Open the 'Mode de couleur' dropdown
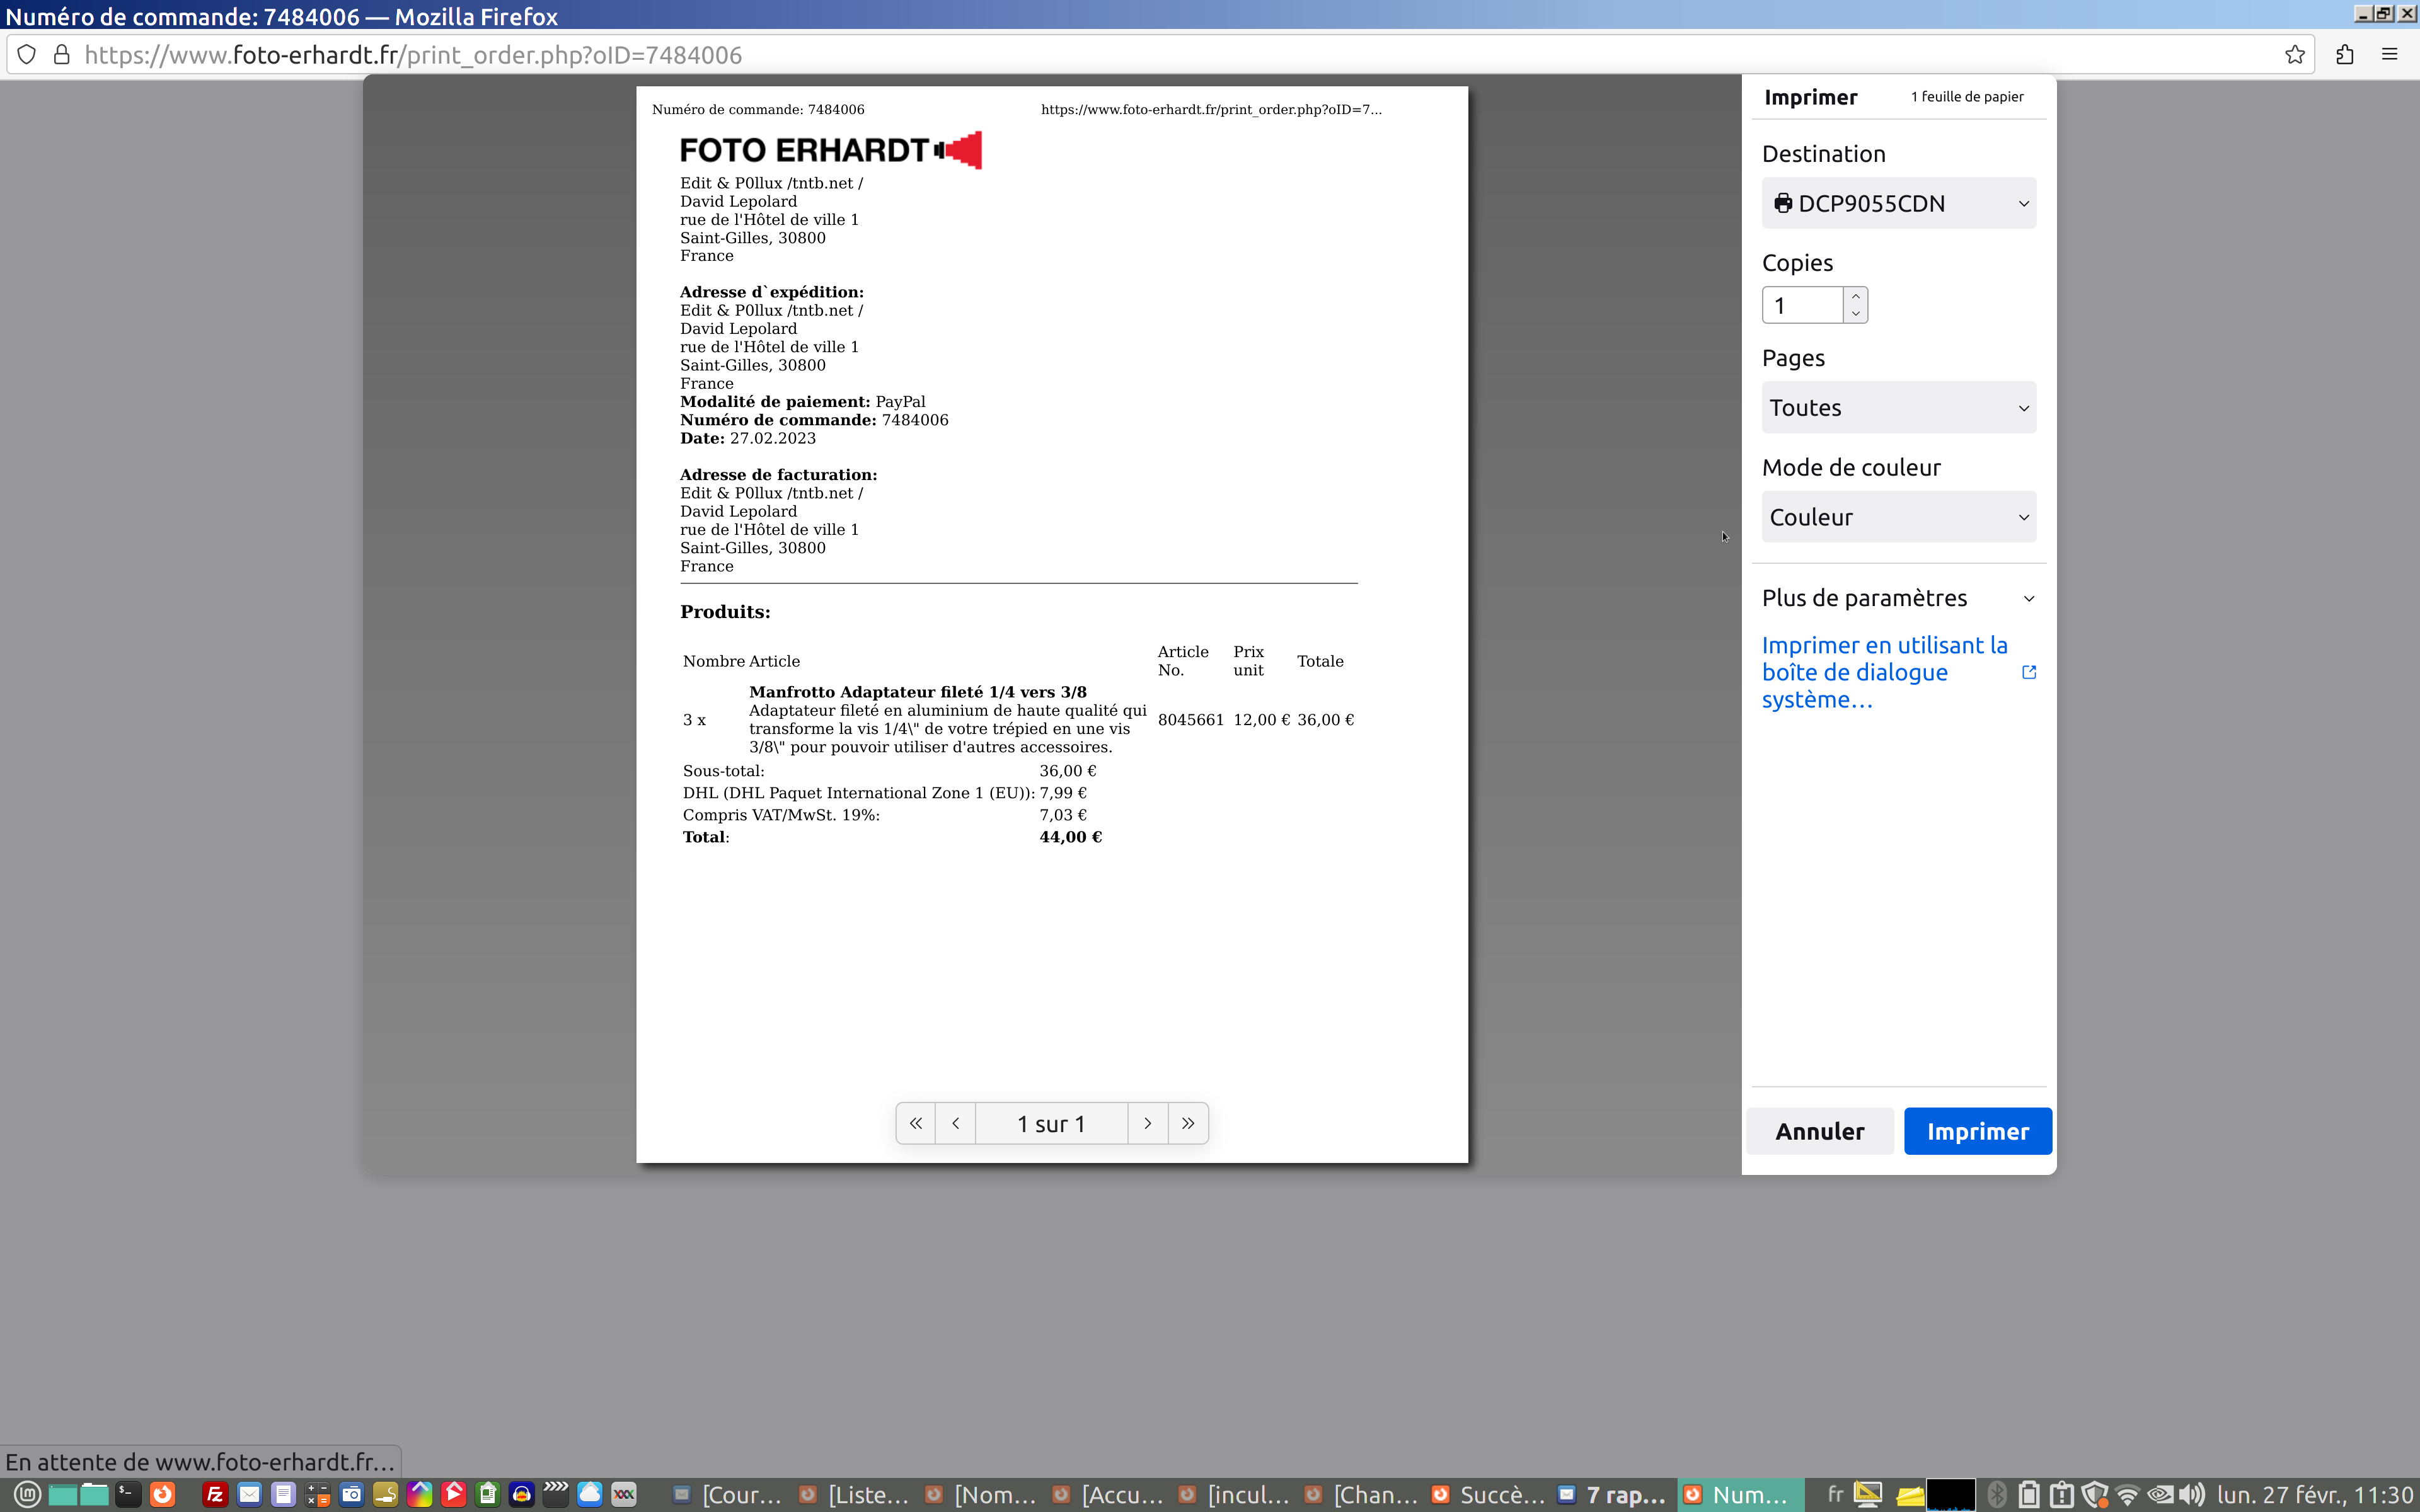The height and width of the screenshot is (1512, 2420). [1898, 517]
